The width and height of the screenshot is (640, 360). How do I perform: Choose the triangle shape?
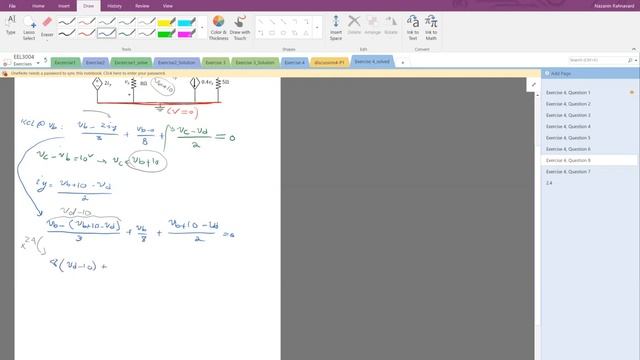pyautogui.click(x=306, y=33)
